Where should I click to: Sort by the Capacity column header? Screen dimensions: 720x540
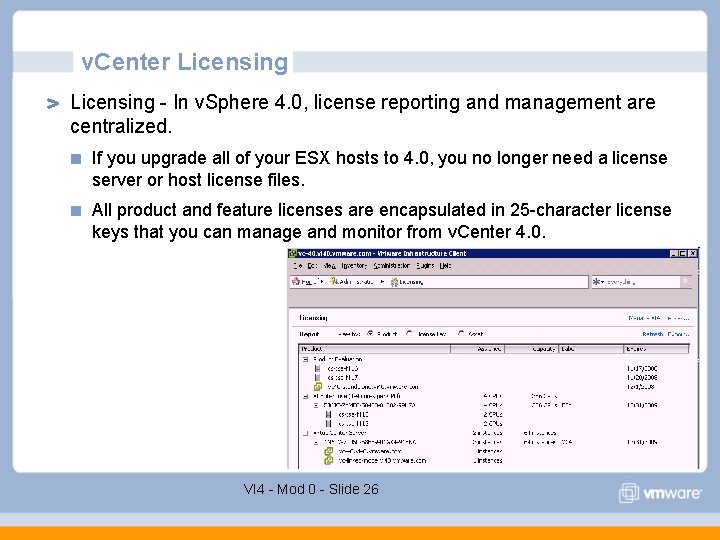pyautogui.click(x=532, y=349)
